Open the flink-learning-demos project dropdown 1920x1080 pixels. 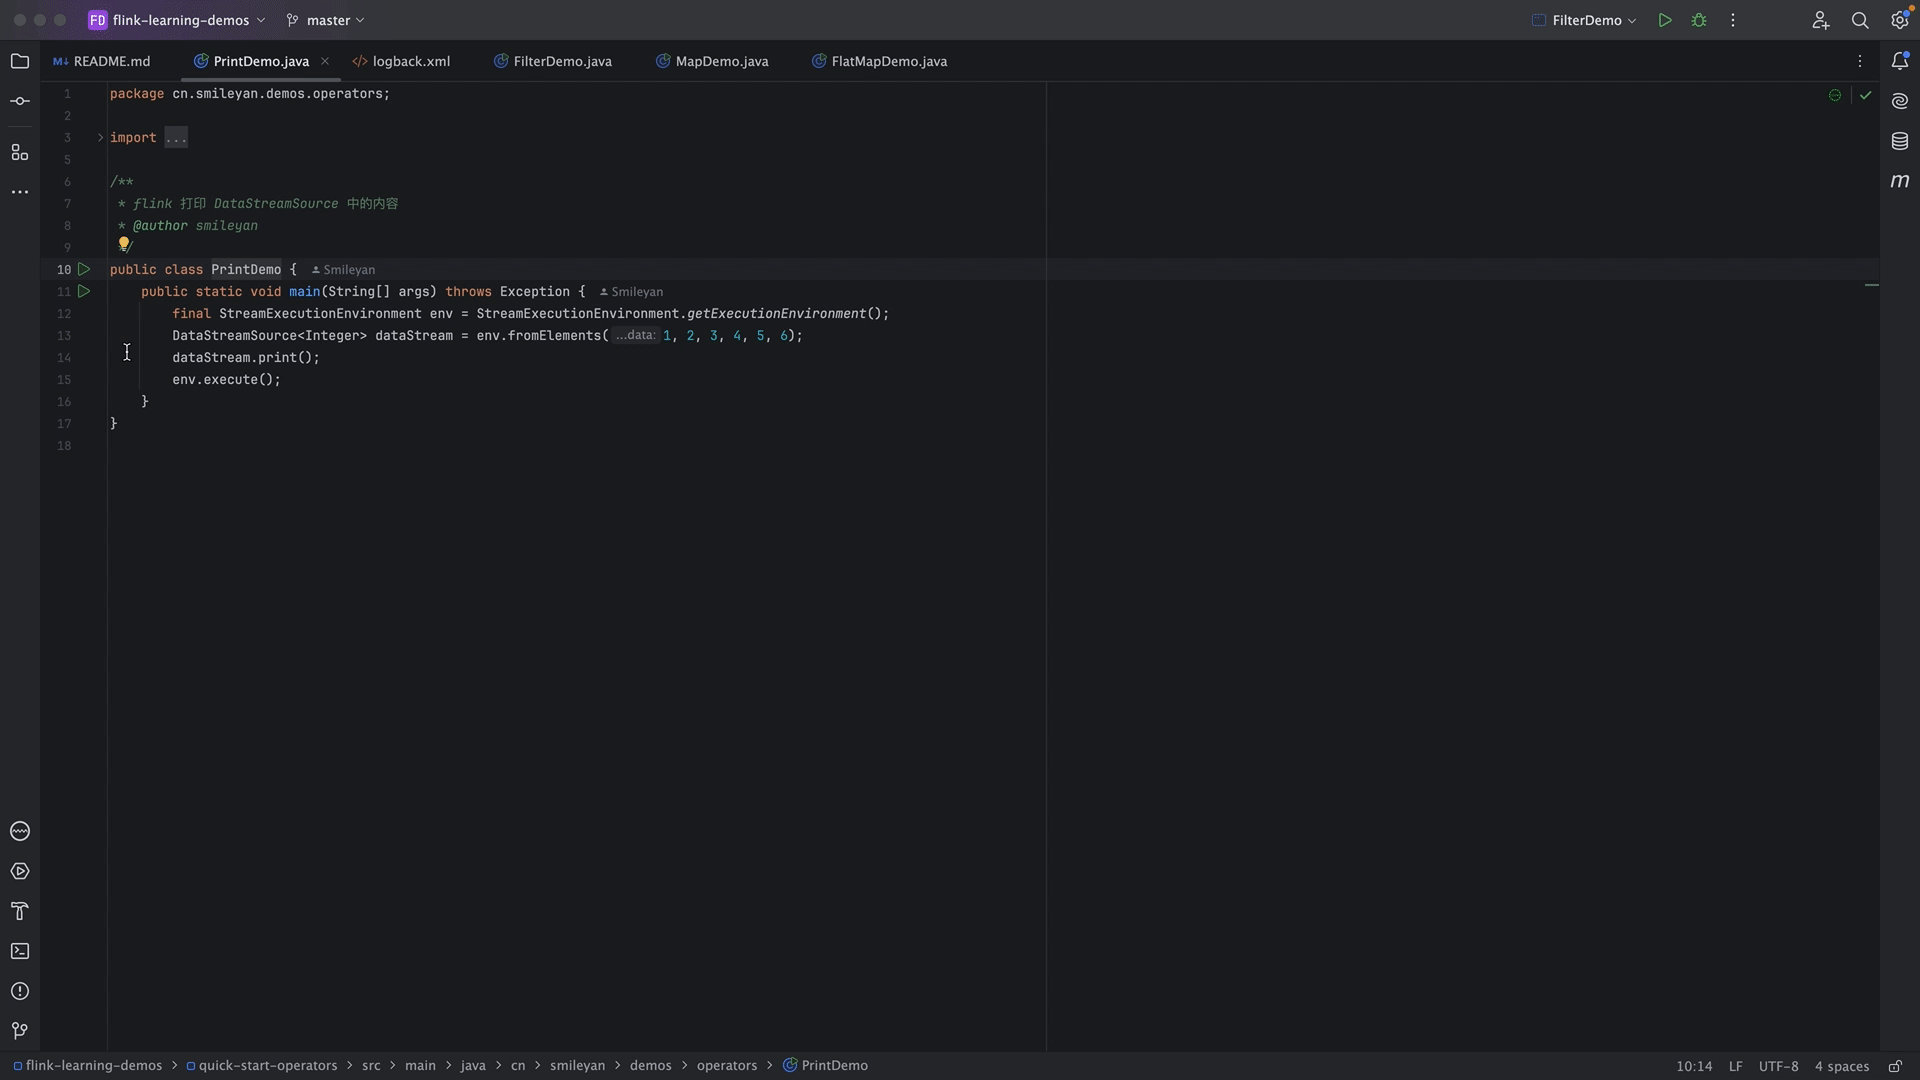pos(180,20)
